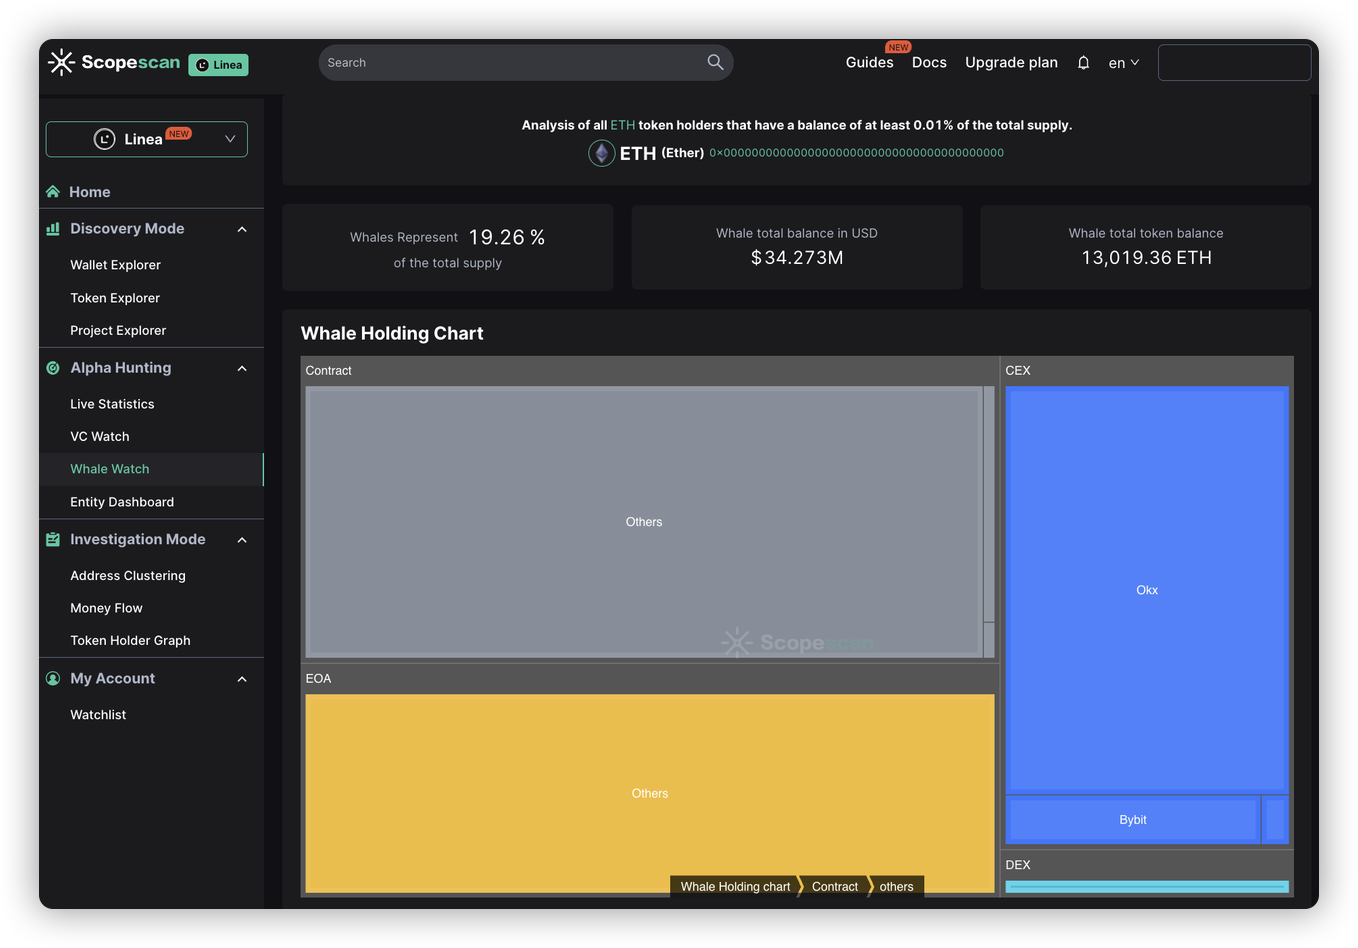Click the search magnifier icon
1358x948 pixels.
[x=715, y=62]
